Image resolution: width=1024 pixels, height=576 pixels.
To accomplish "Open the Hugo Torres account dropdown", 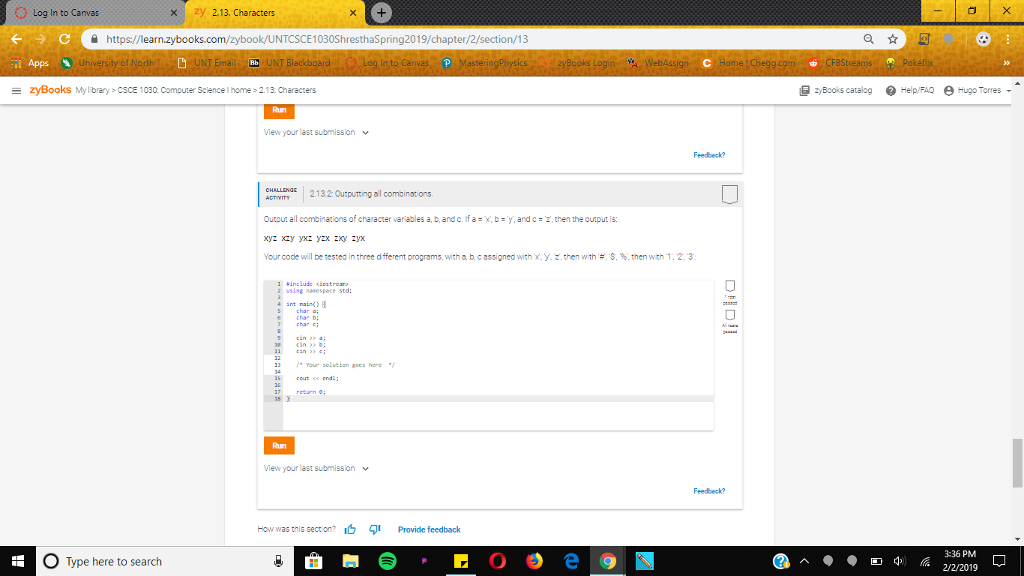I will tap(977, 91).
